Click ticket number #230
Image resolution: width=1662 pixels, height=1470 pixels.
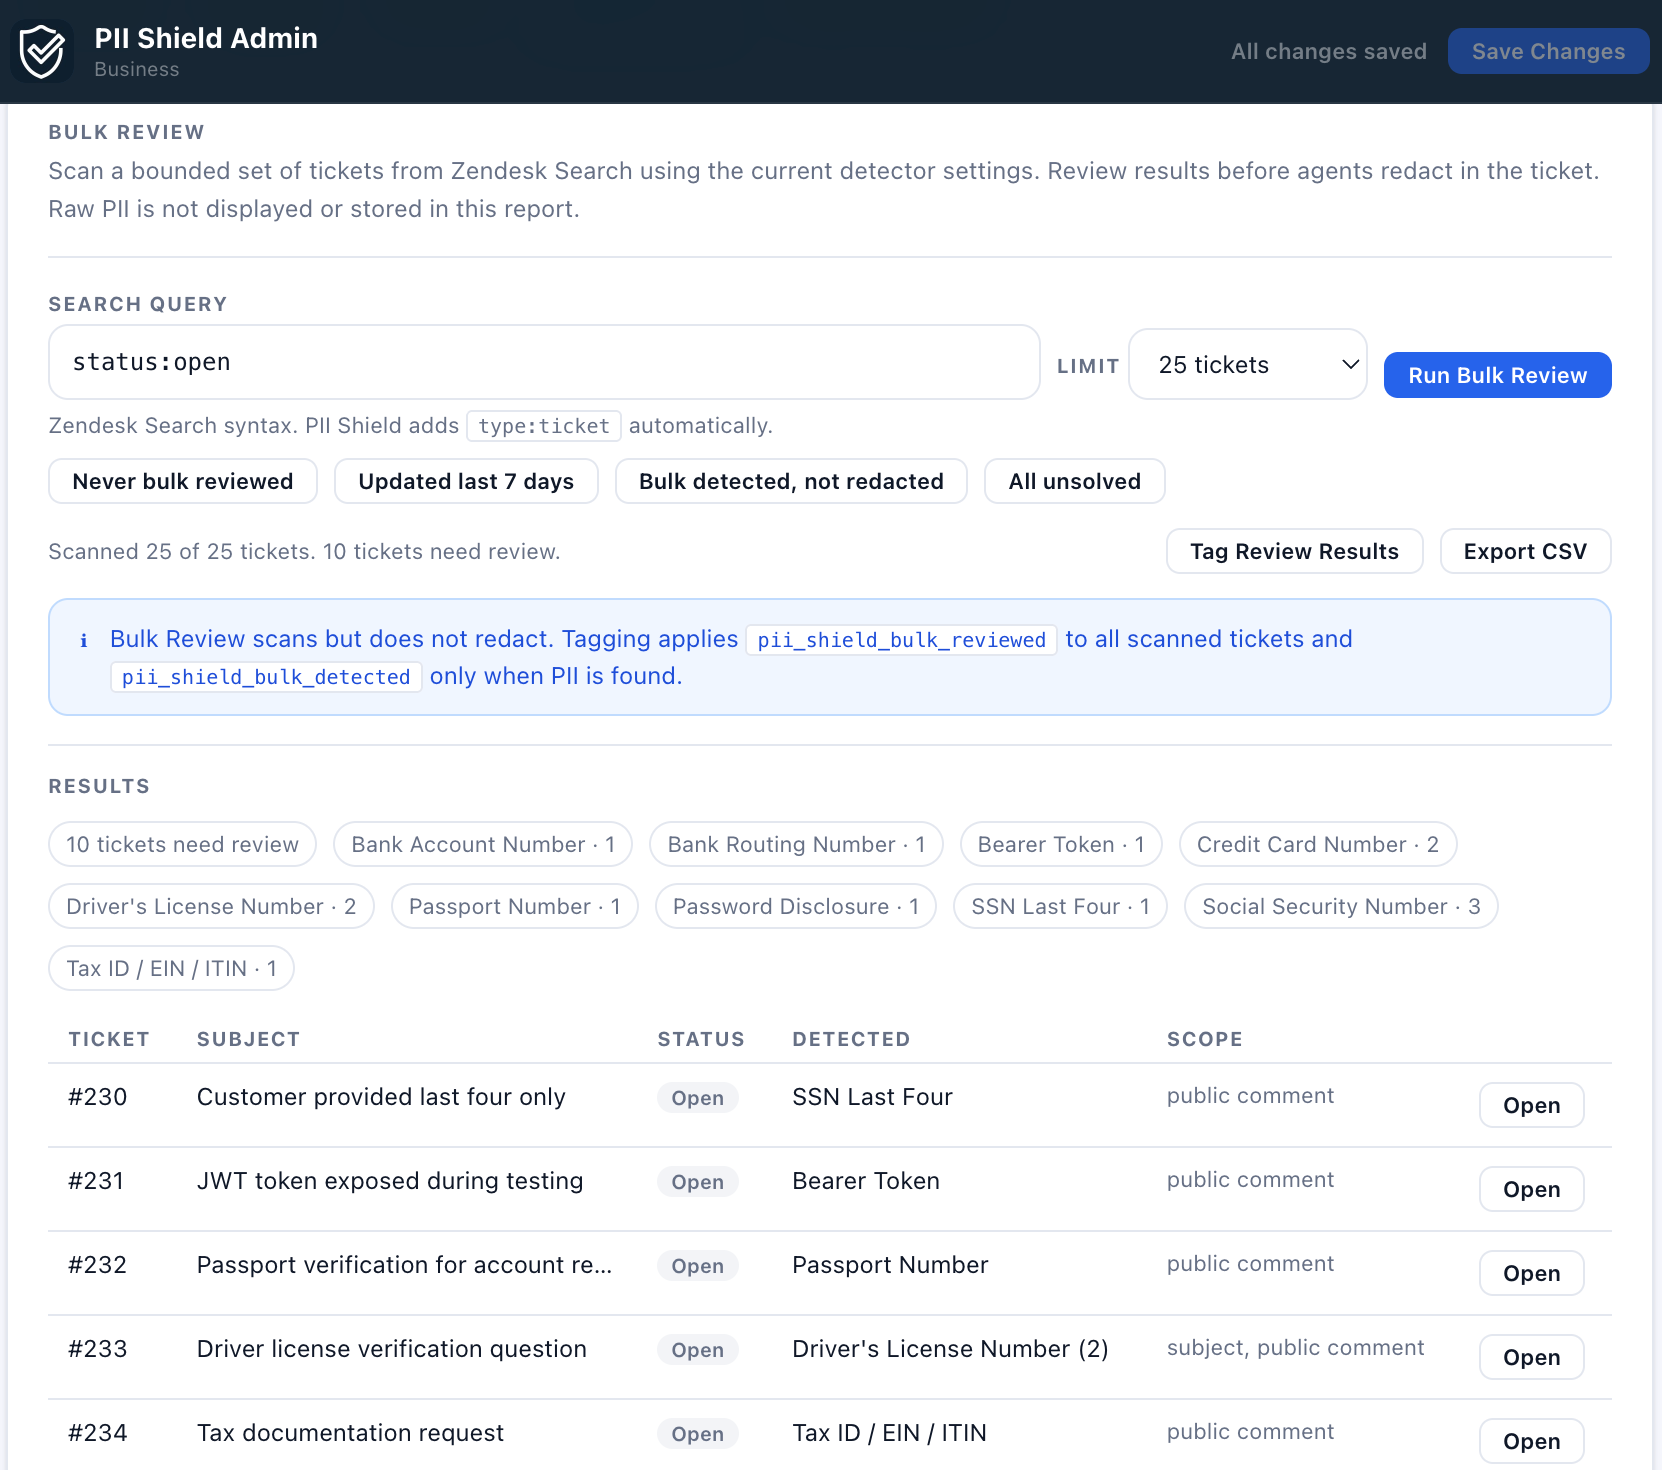[98, 1097]
